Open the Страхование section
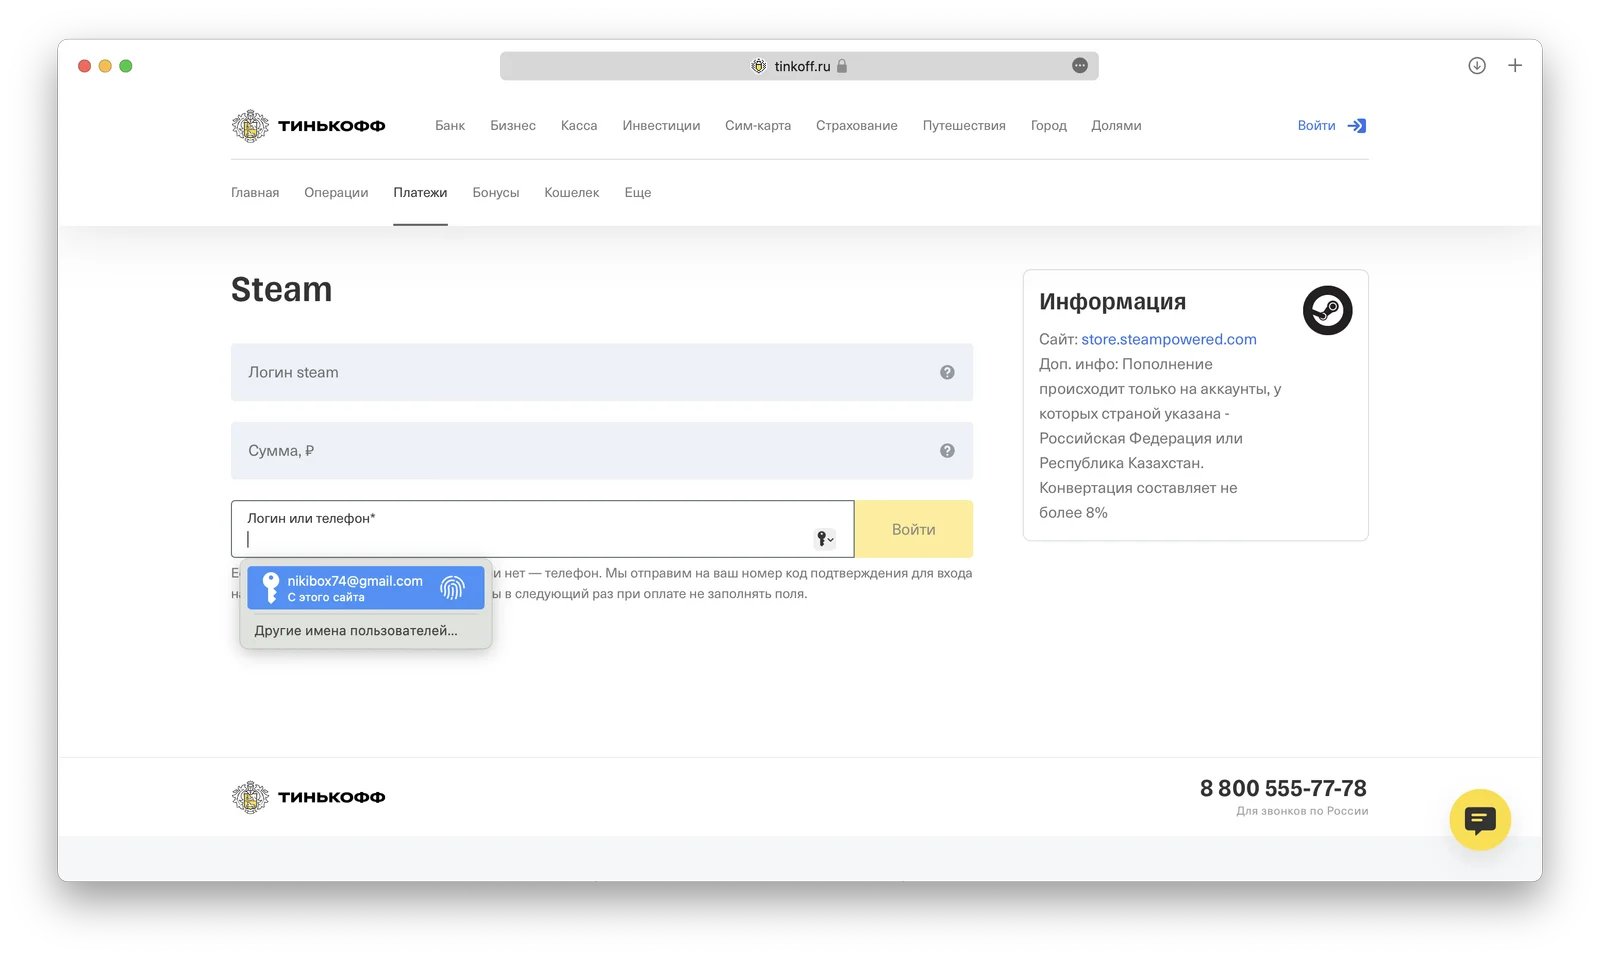The width and height of the screenshot is (1600, 958). (857, 126)
